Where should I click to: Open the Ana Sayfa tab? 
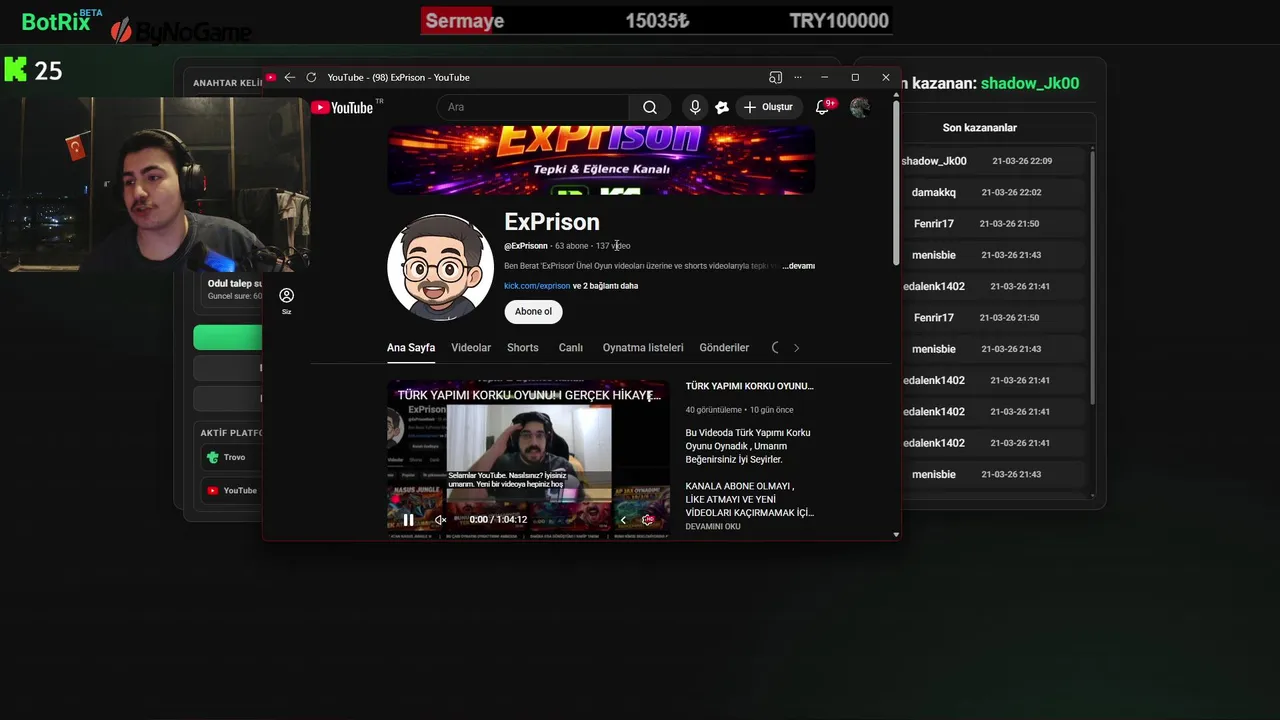[x=411, y=348]
